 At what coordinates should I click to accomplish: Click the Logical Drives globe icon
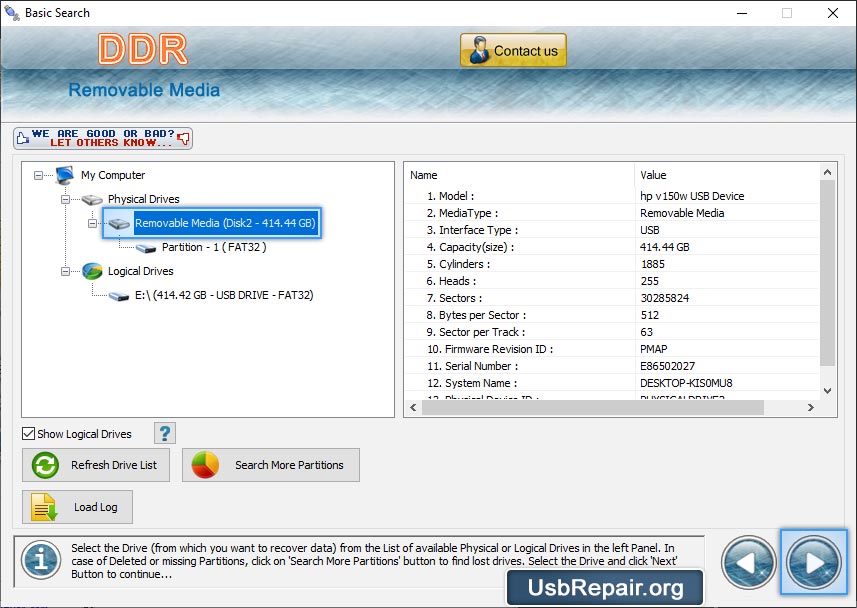tap(92, 271)
